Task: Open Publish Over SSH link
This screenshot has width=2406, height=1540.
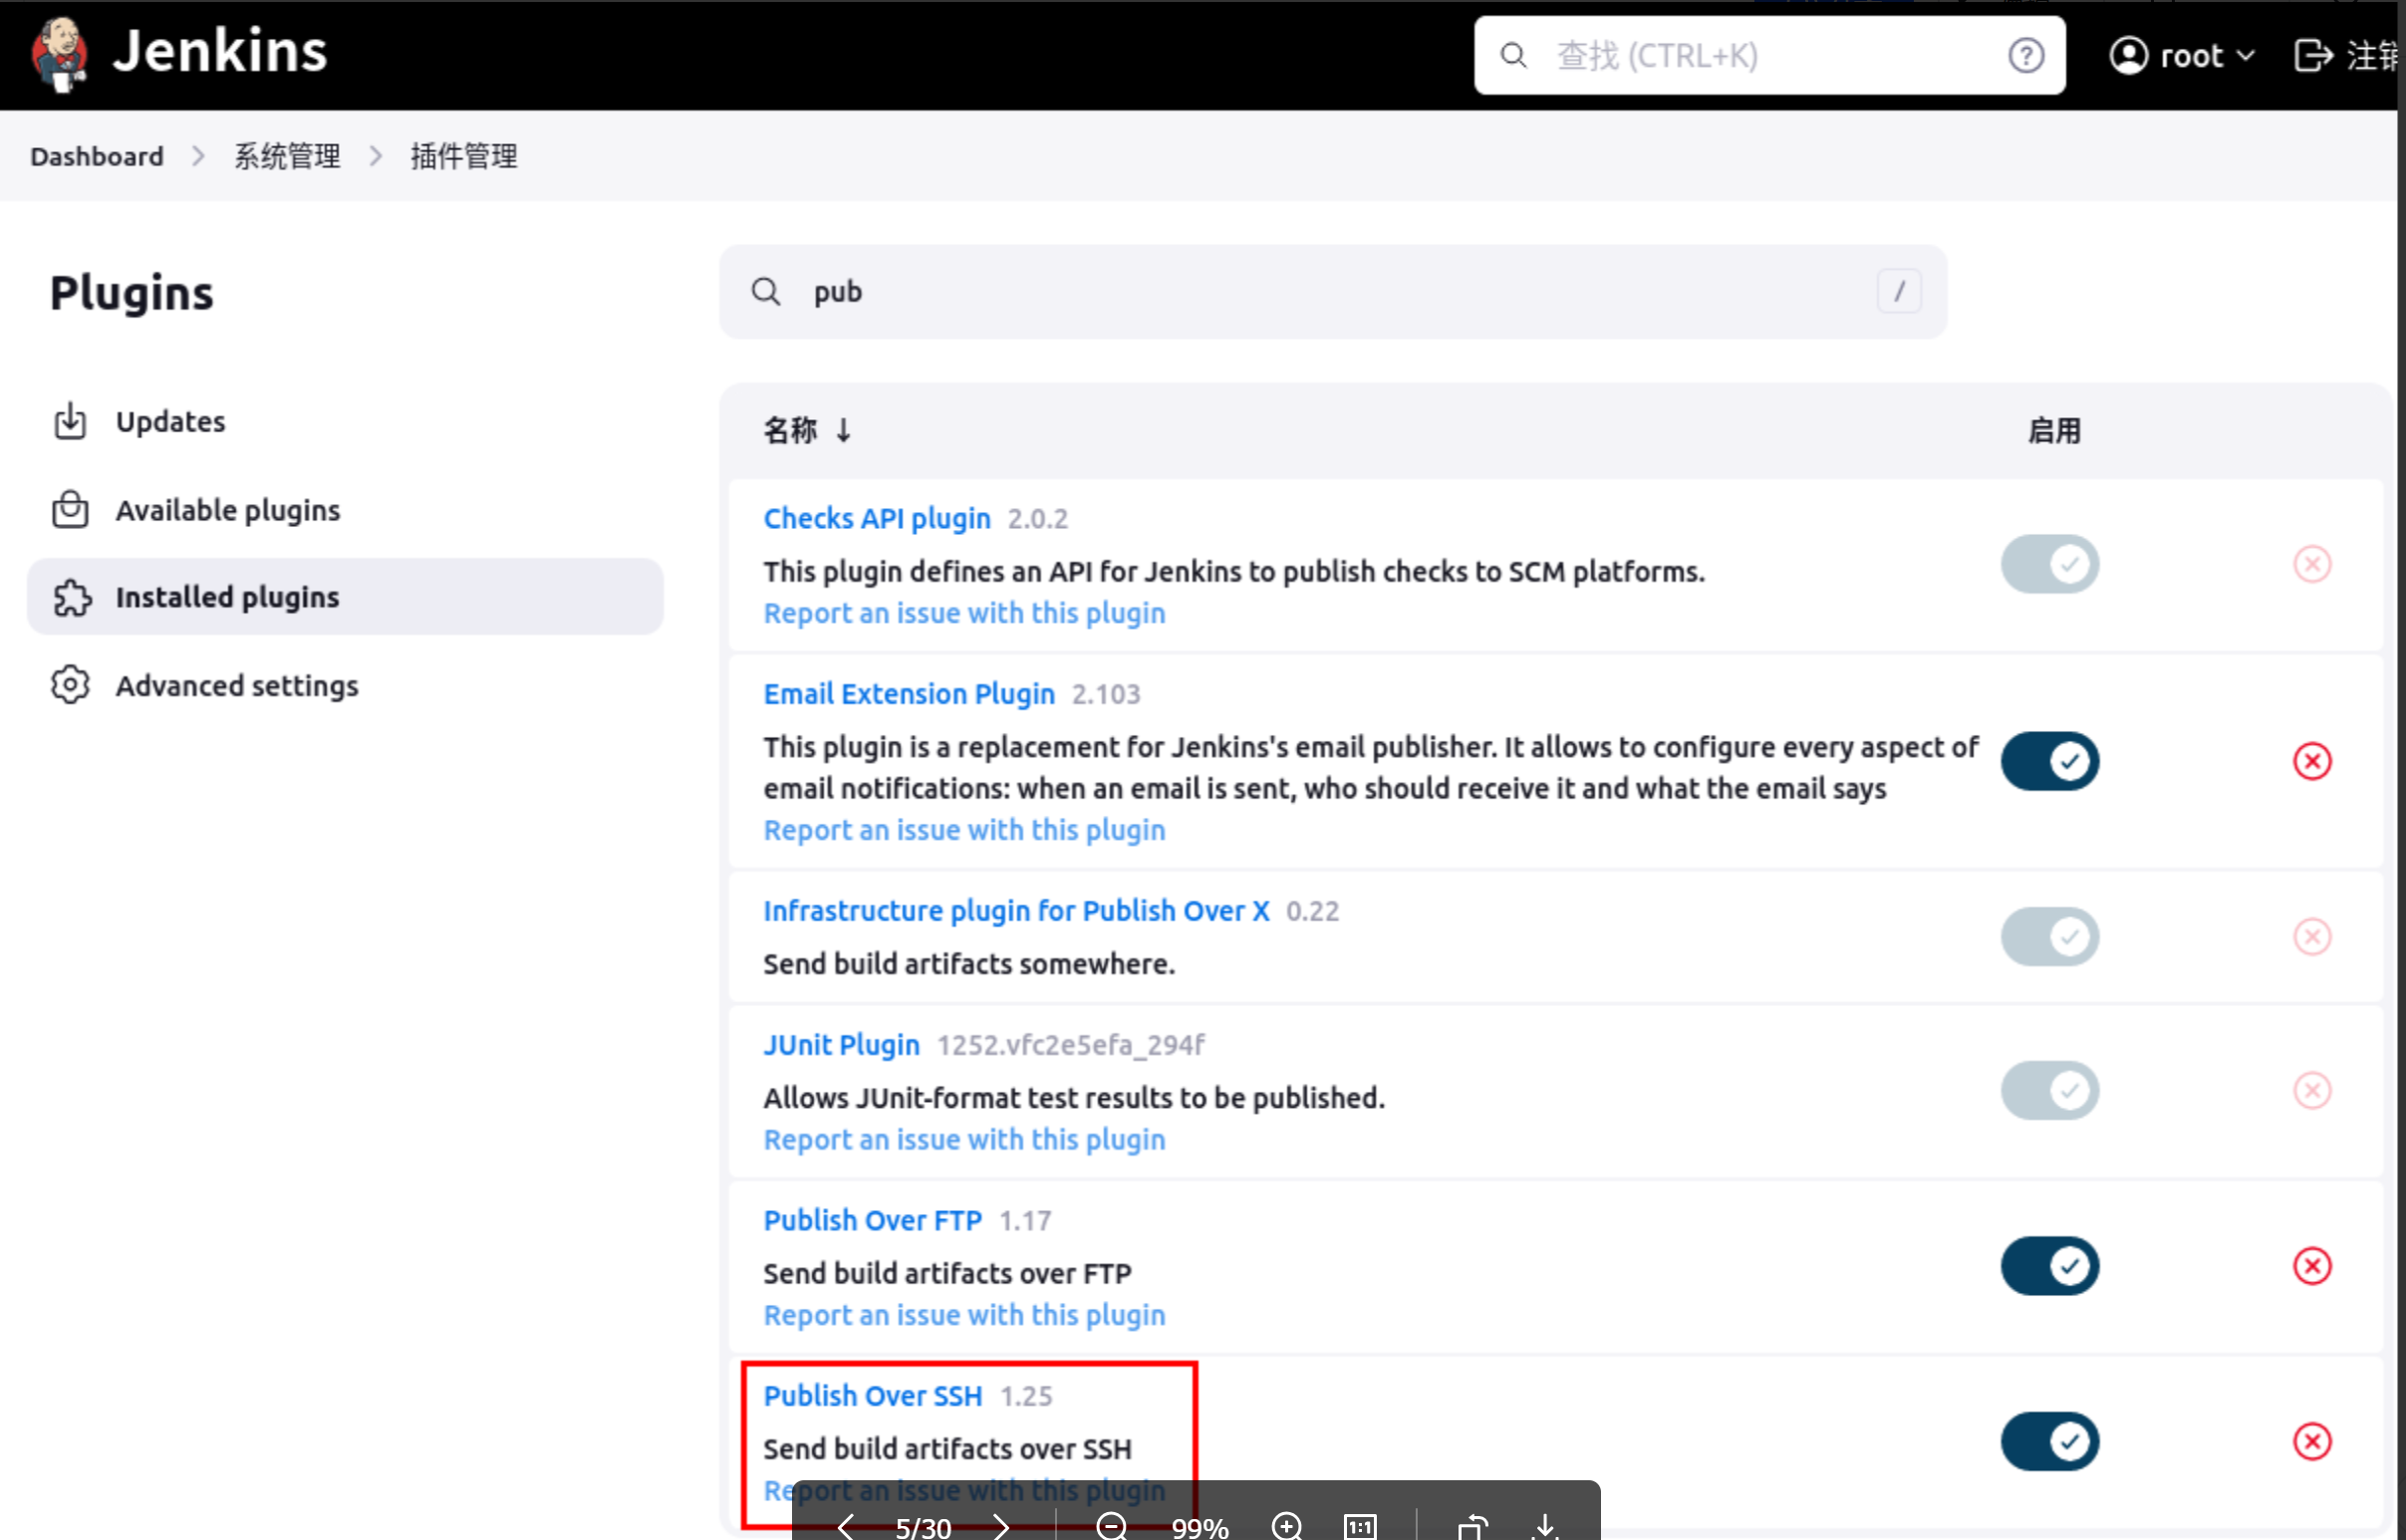Action: point(873,1396)
